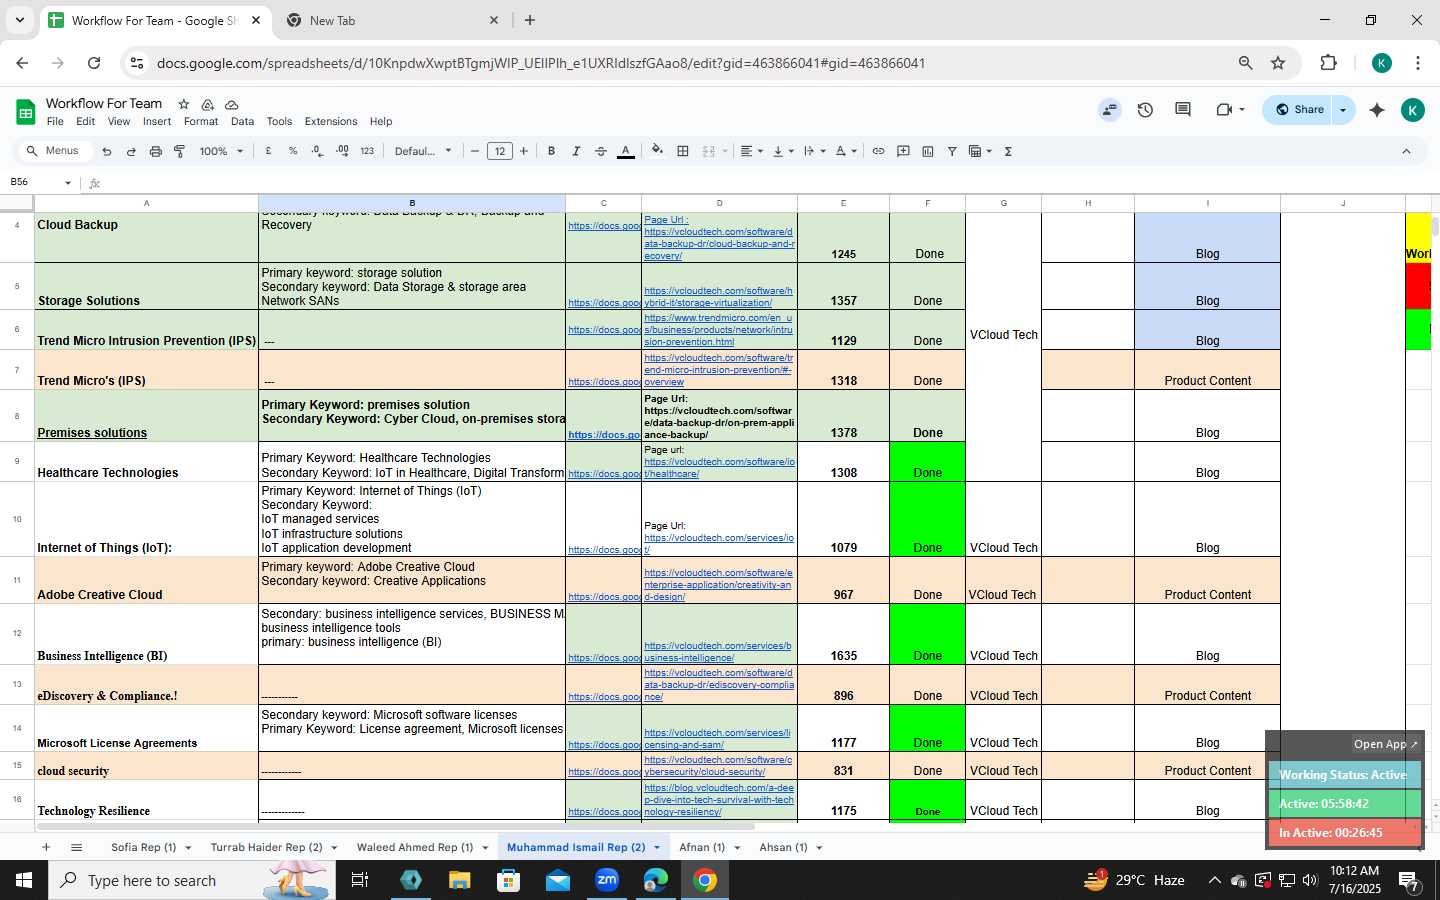Open text rotation dropdown
This screenshot has height=900, width=1440.
point(846,151)
